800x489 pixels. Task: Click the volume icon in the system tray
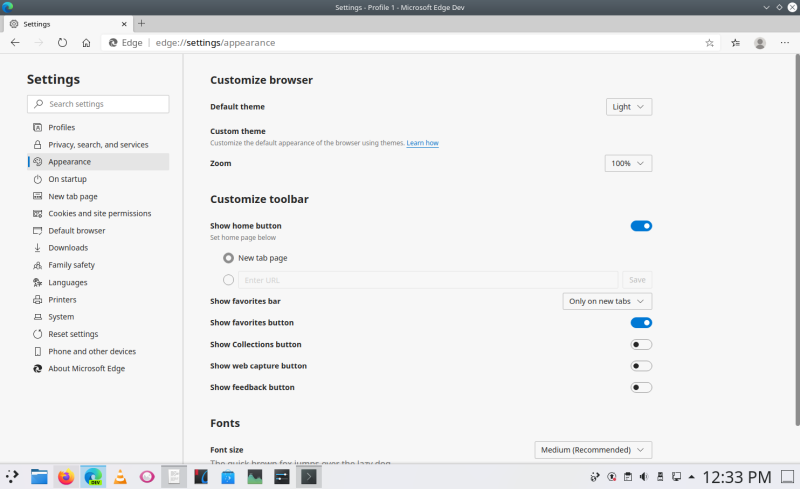click(x=644, y=477)
